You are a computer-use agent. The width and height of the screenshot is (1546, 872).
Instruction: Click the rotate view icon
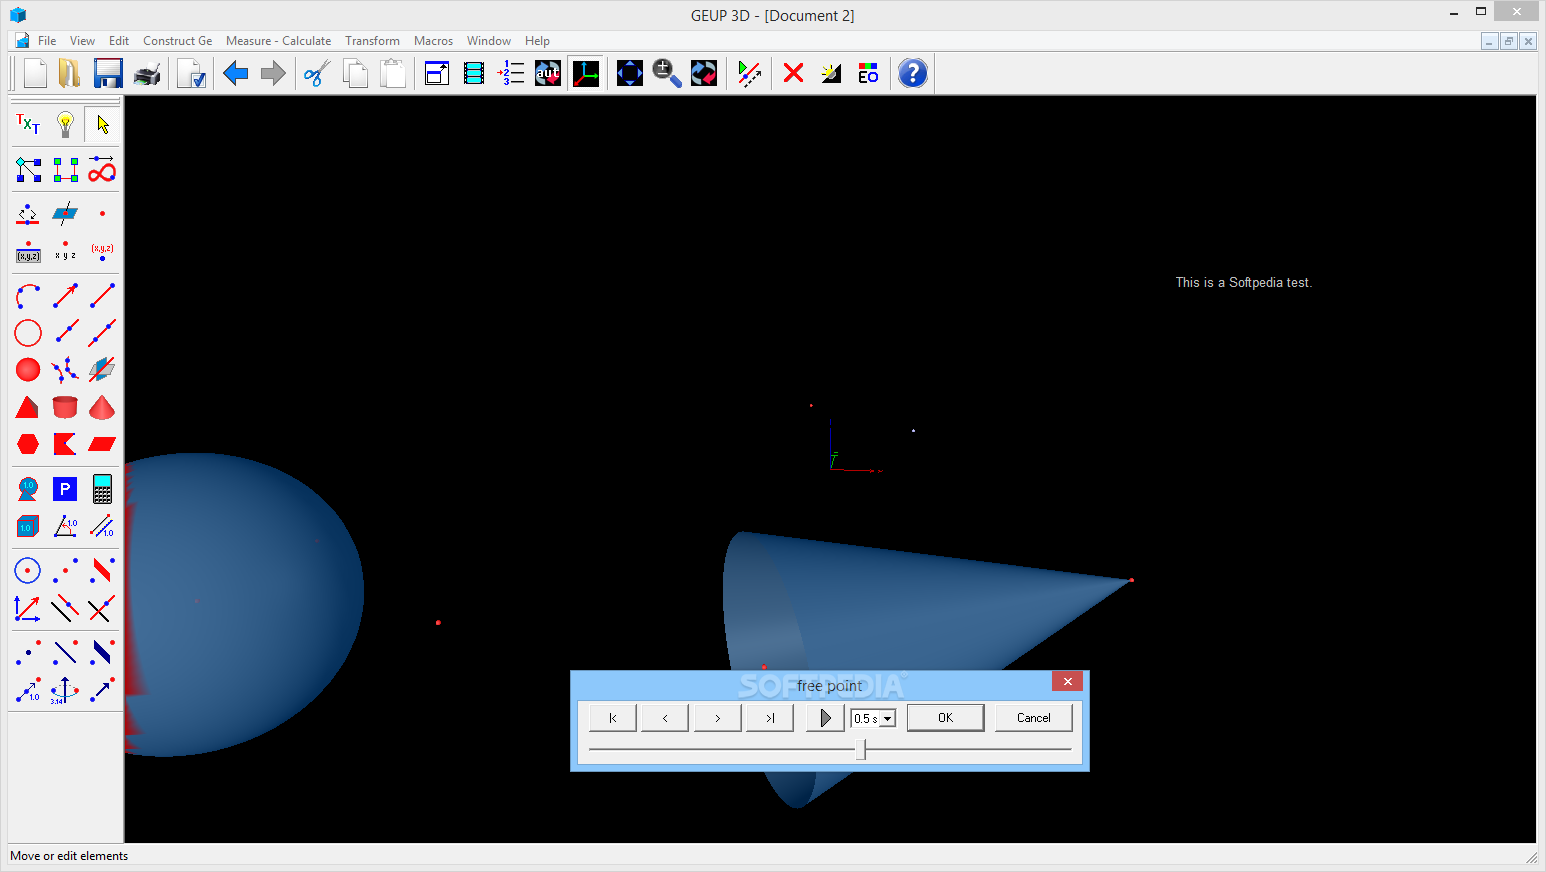click(704, 73)
